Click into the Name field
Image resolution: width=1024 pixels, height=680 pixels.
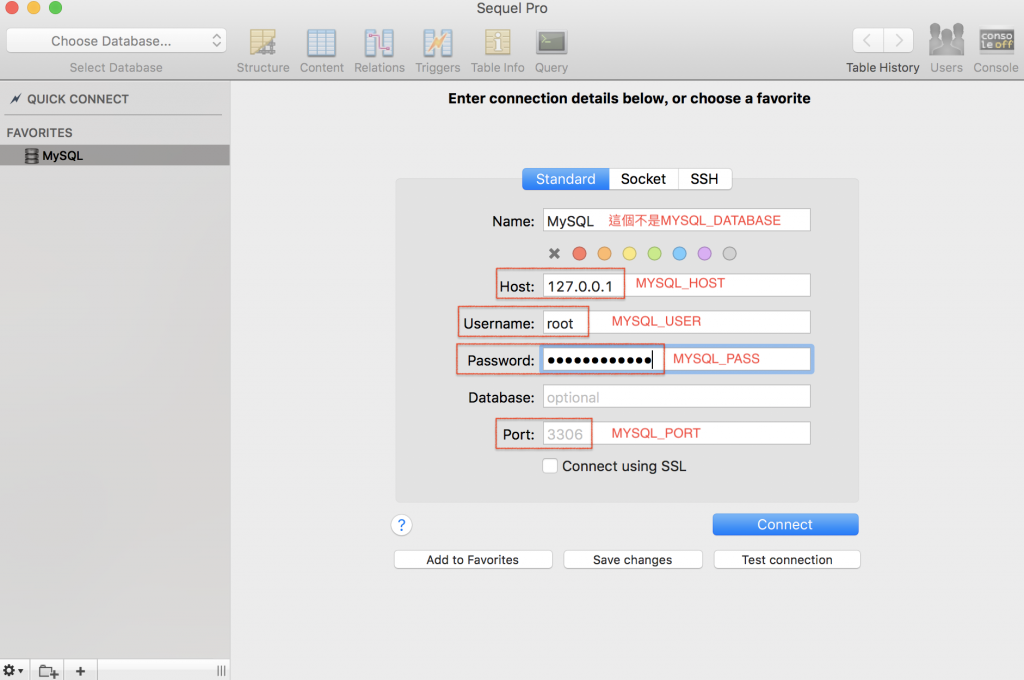point(677,220)
